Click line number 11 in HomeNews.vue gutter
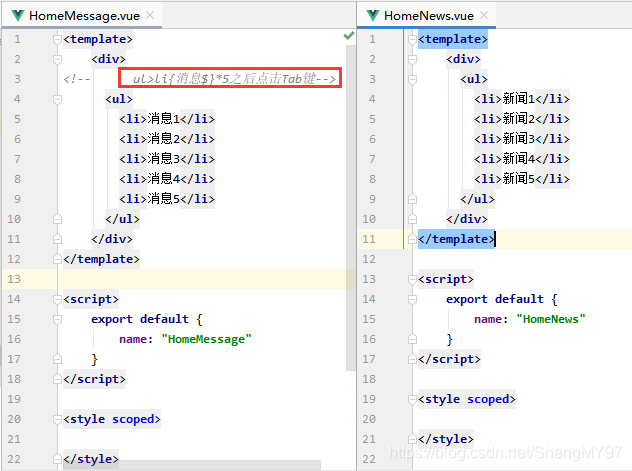632x471 pixels. tap(369, 239)
